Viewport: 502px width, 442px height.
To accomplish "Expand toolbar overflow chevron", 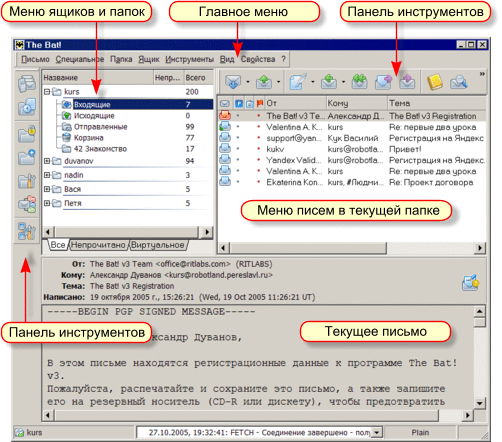I will 482,74.
